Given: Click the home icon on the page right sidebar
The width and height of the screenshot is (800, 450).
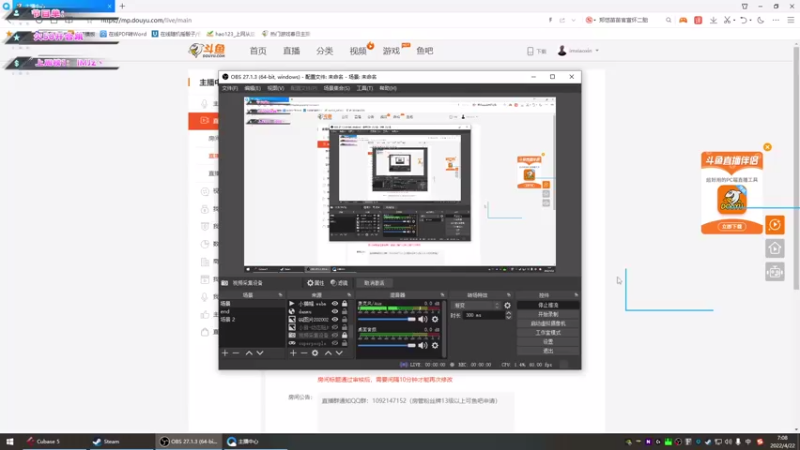Looking at the screenshot, I should pos(774,248).
